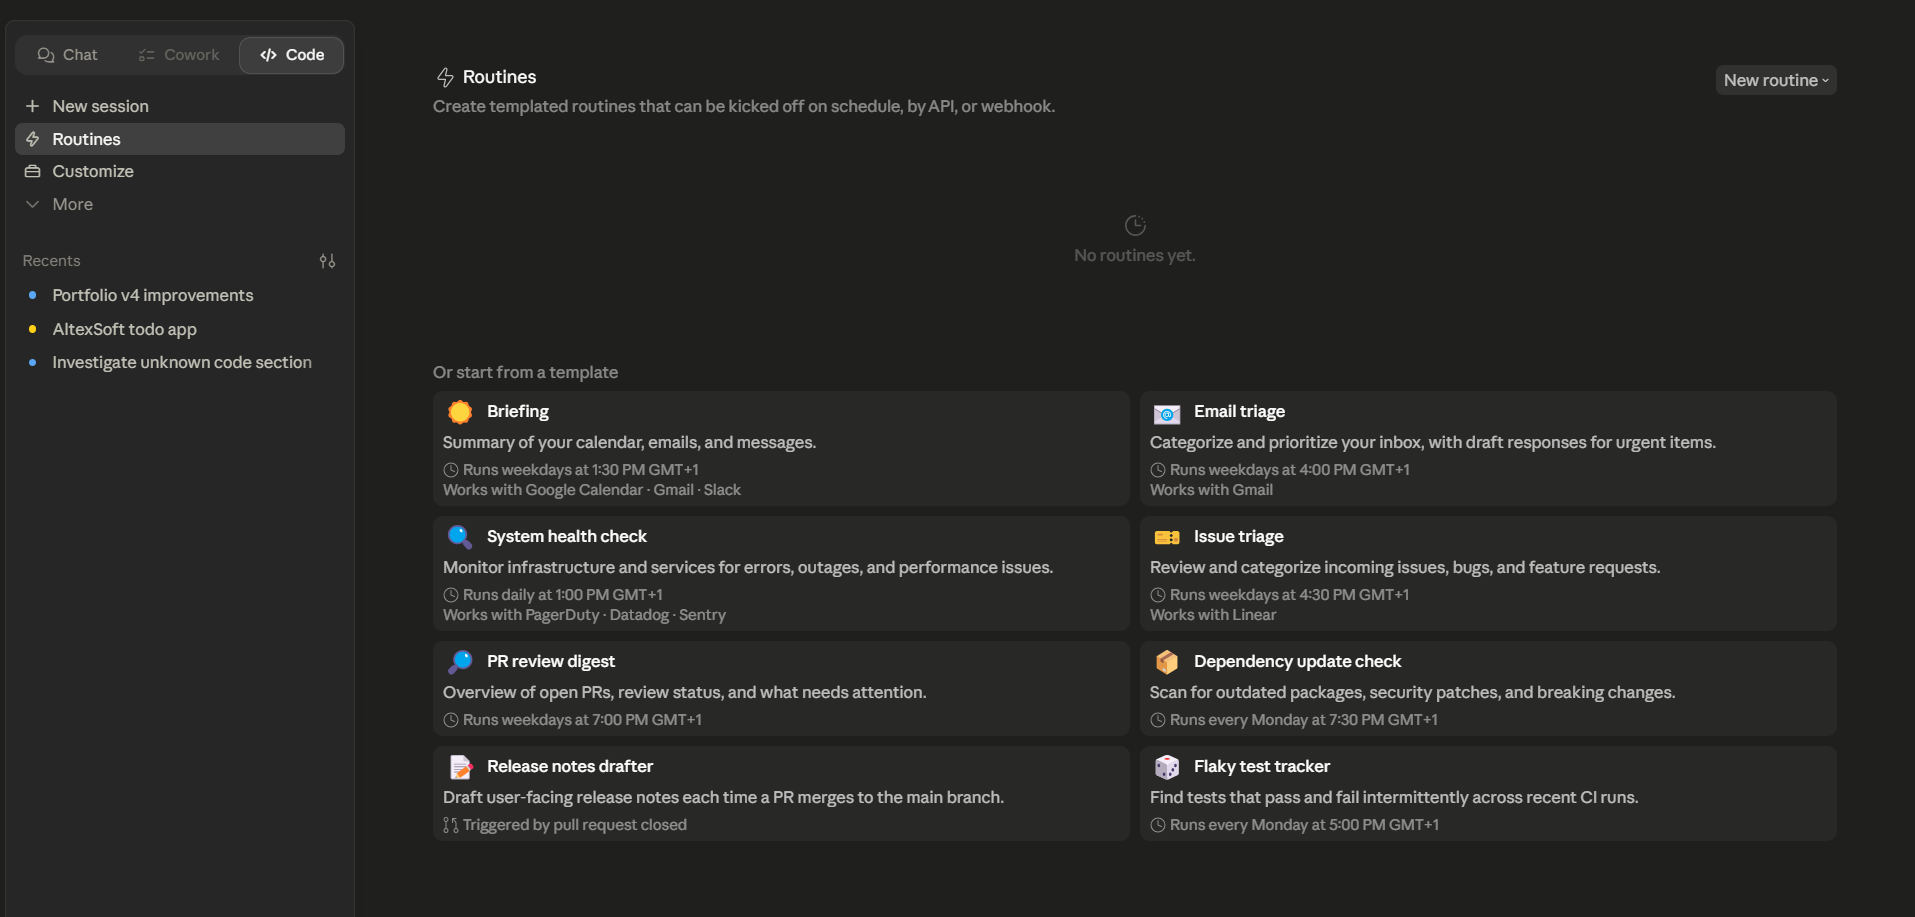Select the Code tab
1915x917 pixels.
[x=292, y=55]
